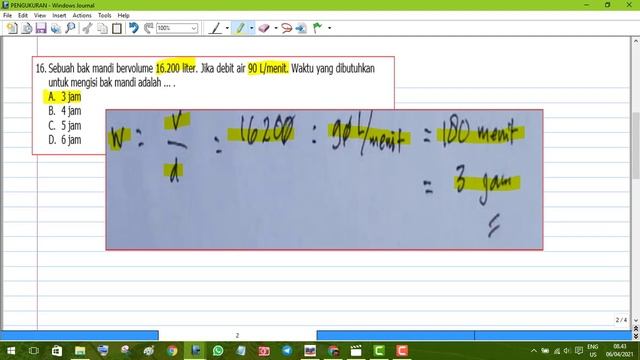Copy selection toolbar icon
This screenshot has width=640, height=360.
click(x=102, y=28)
